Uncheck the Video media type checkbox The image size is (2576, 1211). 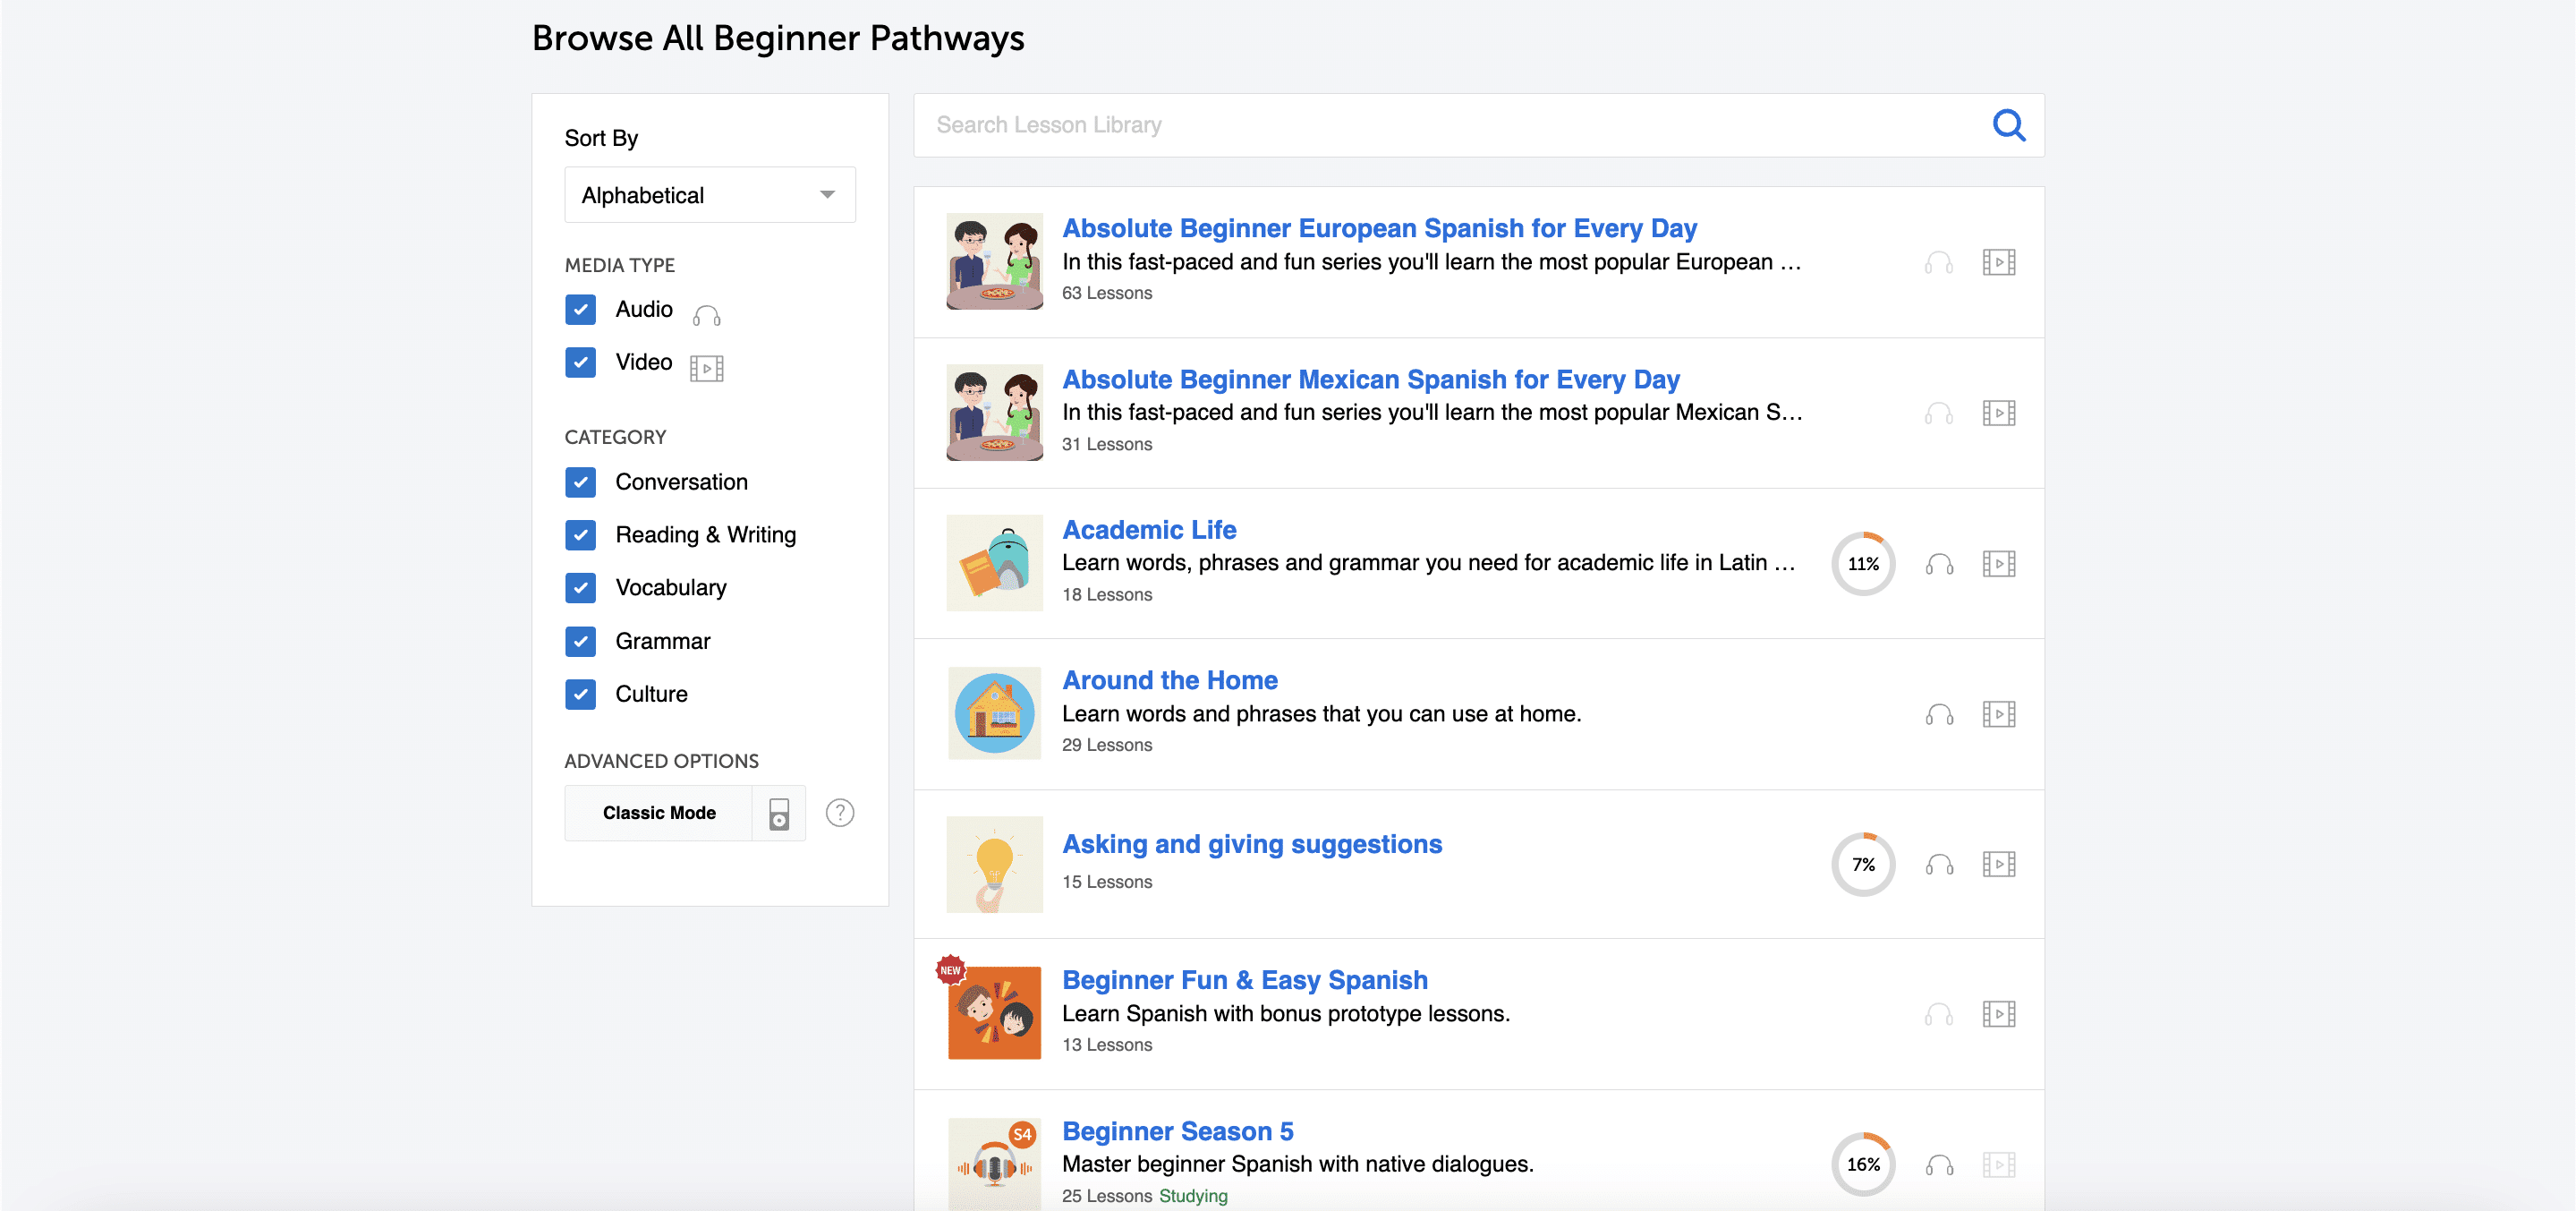tap(580, 362)
